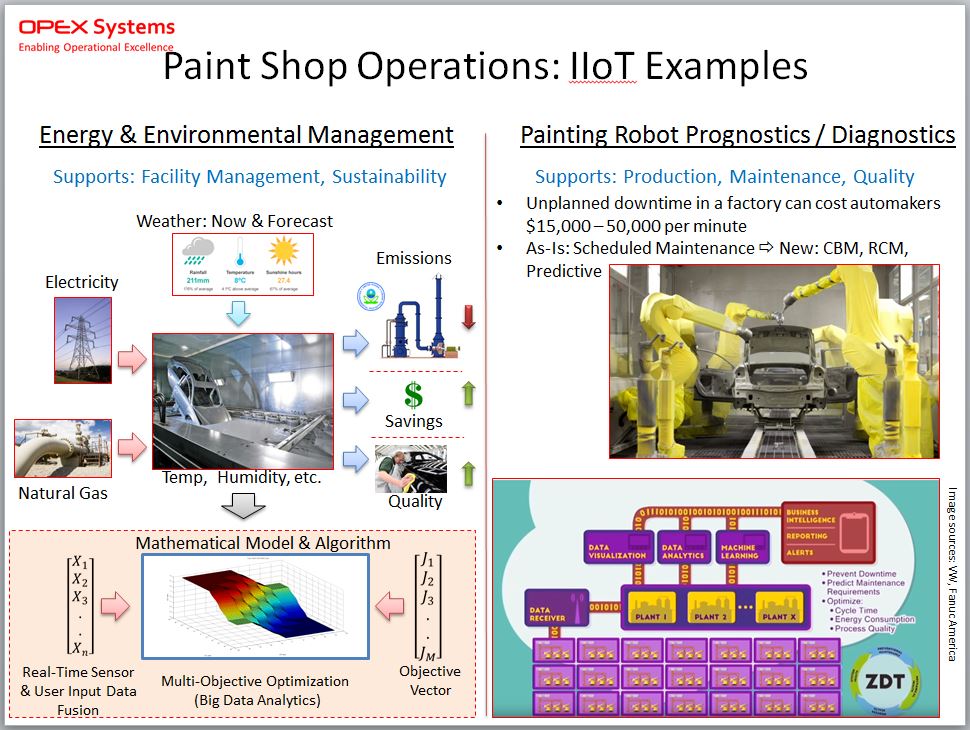Screen dimensions: 970x730
Task: Click the gray down arrow above Mathematical Model
Action: pyautogui.click(x=243, y=505)
